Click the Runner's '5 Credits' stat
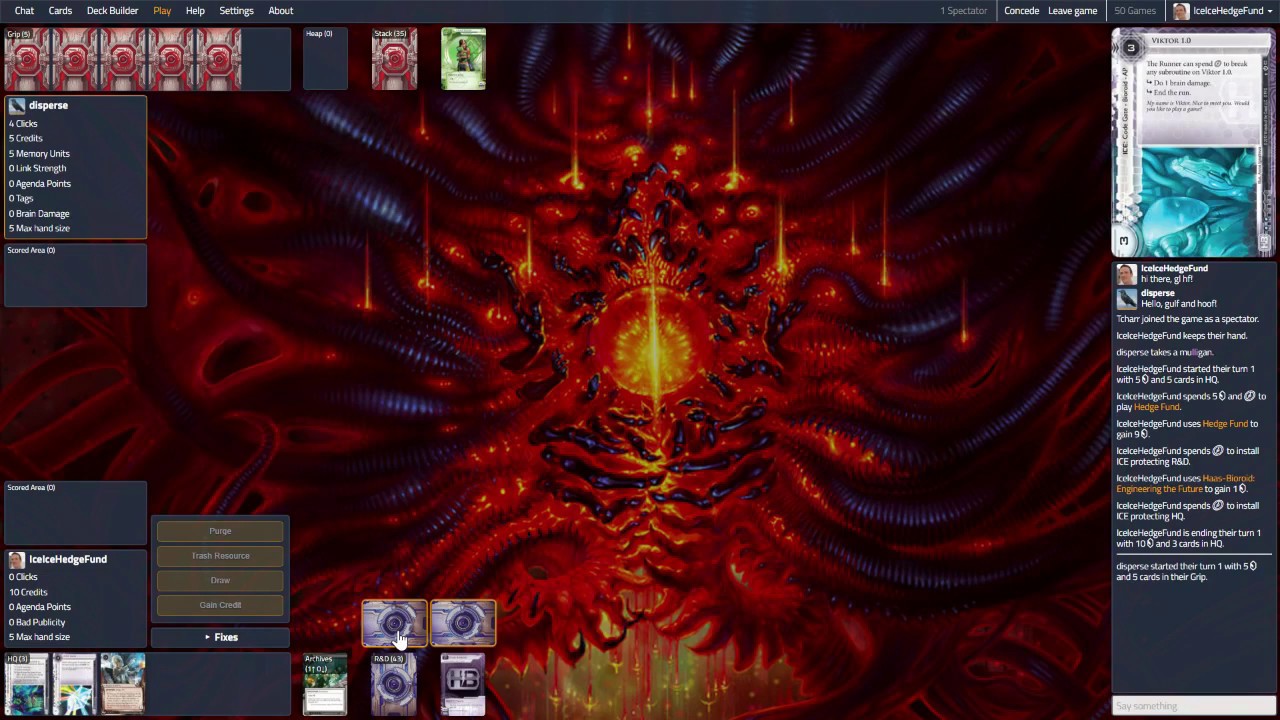 26,139
